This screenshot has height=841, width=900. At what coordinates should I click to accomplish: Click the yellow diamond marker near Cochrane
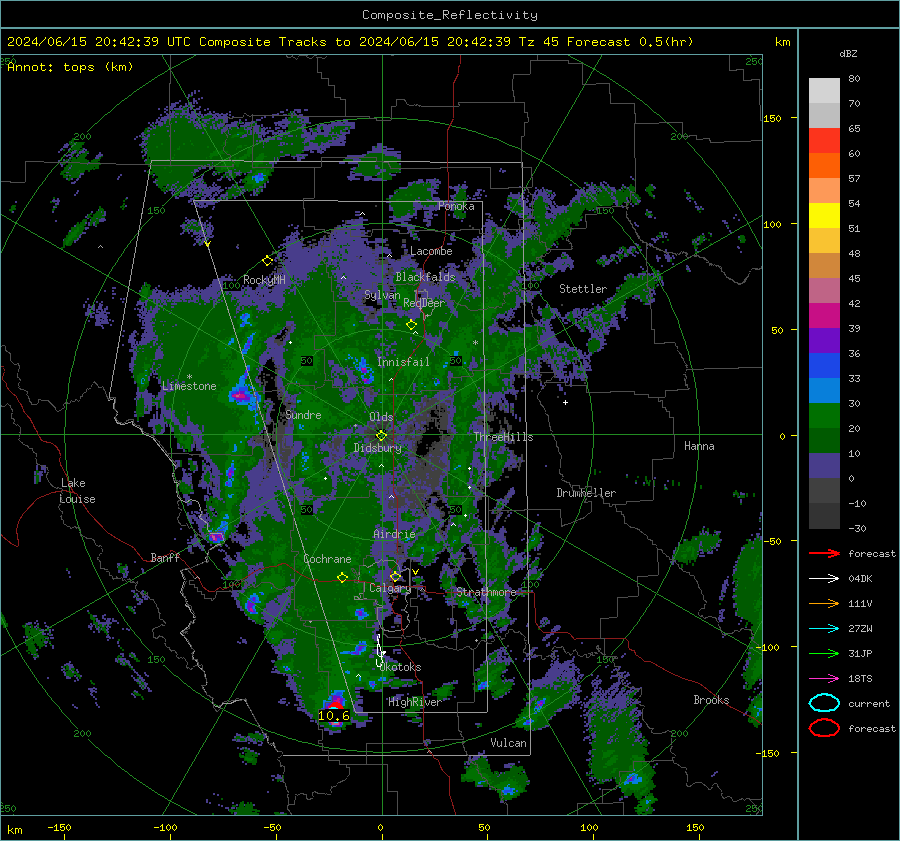tap(343, 578)
